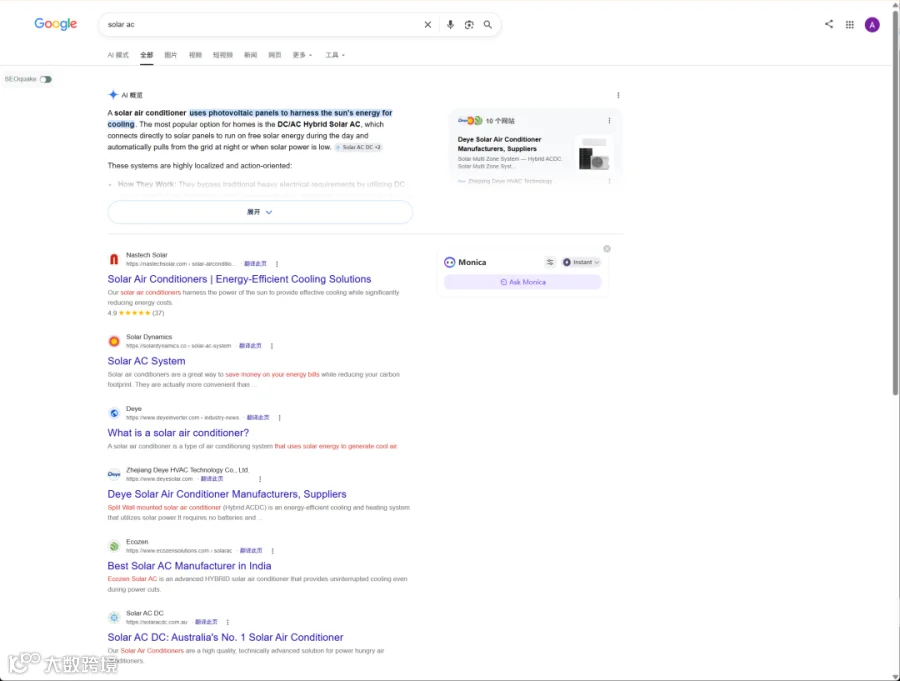
Task: Open Solar Air Conditioners Energy-Efficient Cooling link
Action: [239, 279]
